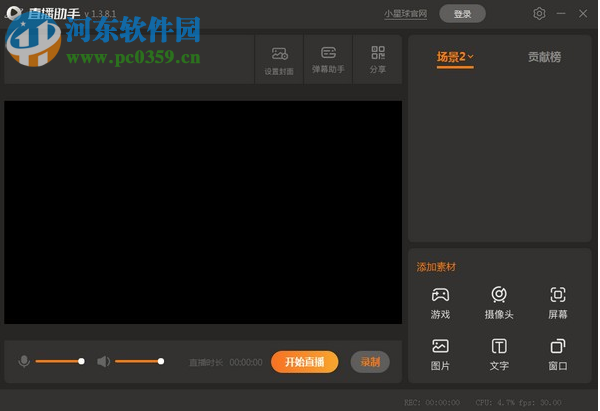Open the 弹幕助手 danmaku assistant
Screen dimensions: 600x411
click(328, 60)
